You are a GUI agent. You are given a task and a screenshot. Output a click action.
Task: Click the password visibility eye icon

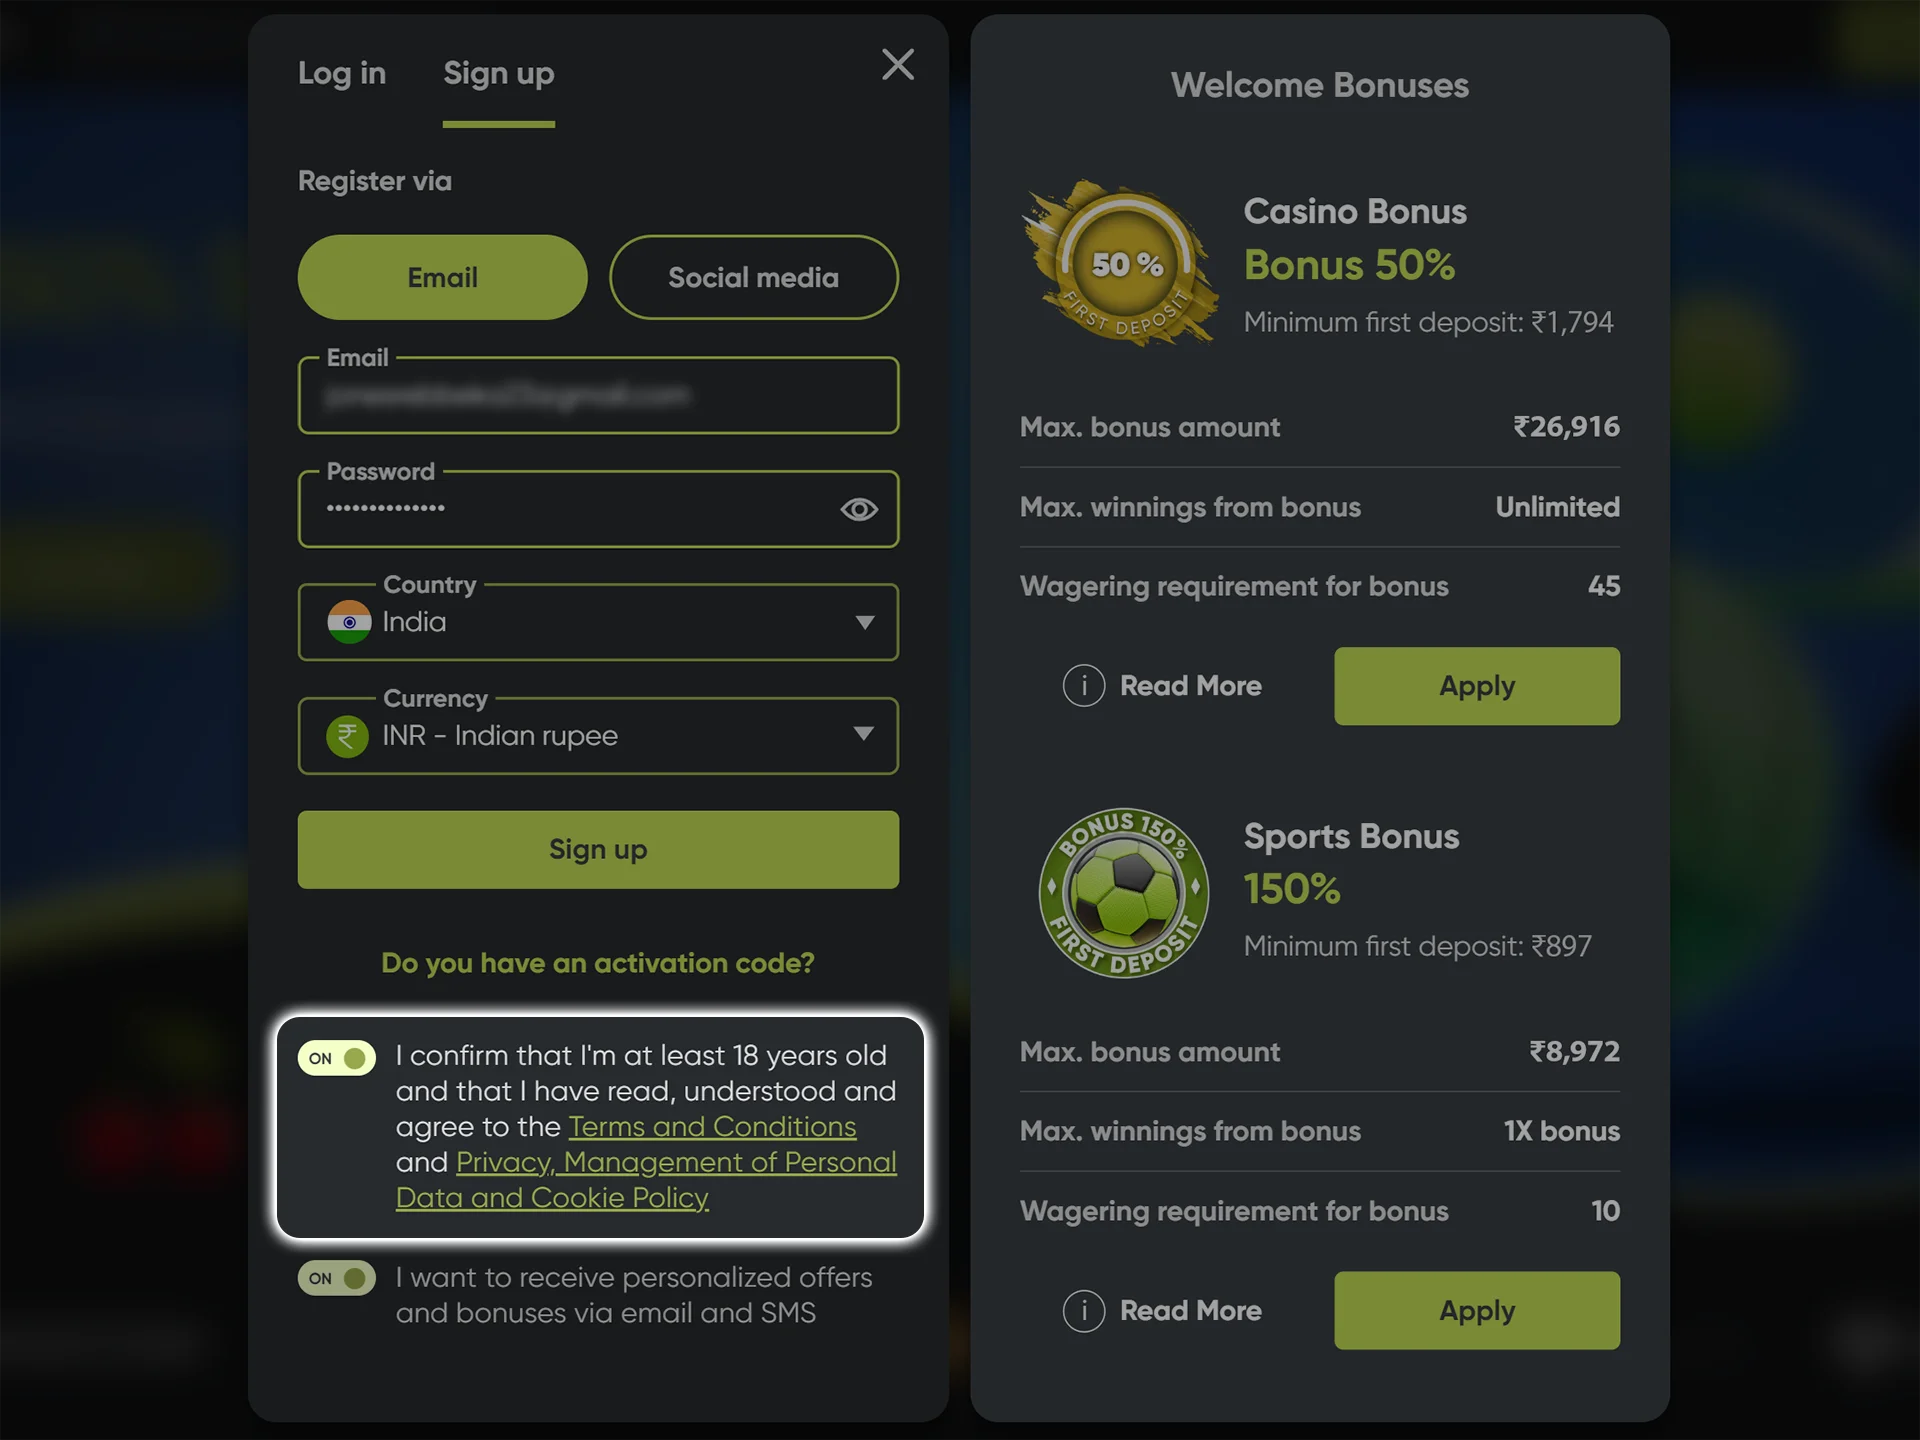point(859,508)
